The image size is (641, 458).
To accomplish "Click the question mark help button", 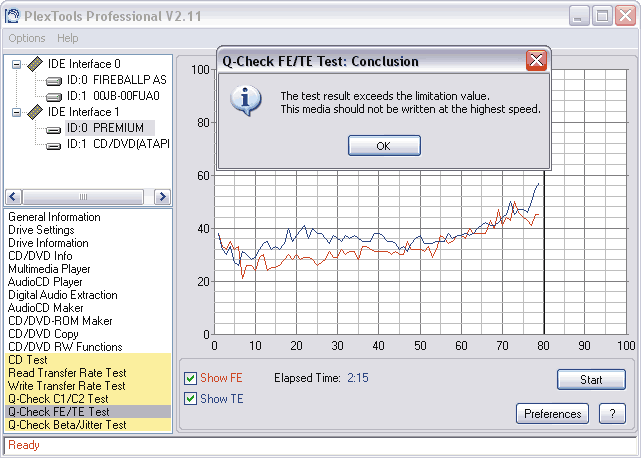I will pyautogui.click(x=612, y=413).
